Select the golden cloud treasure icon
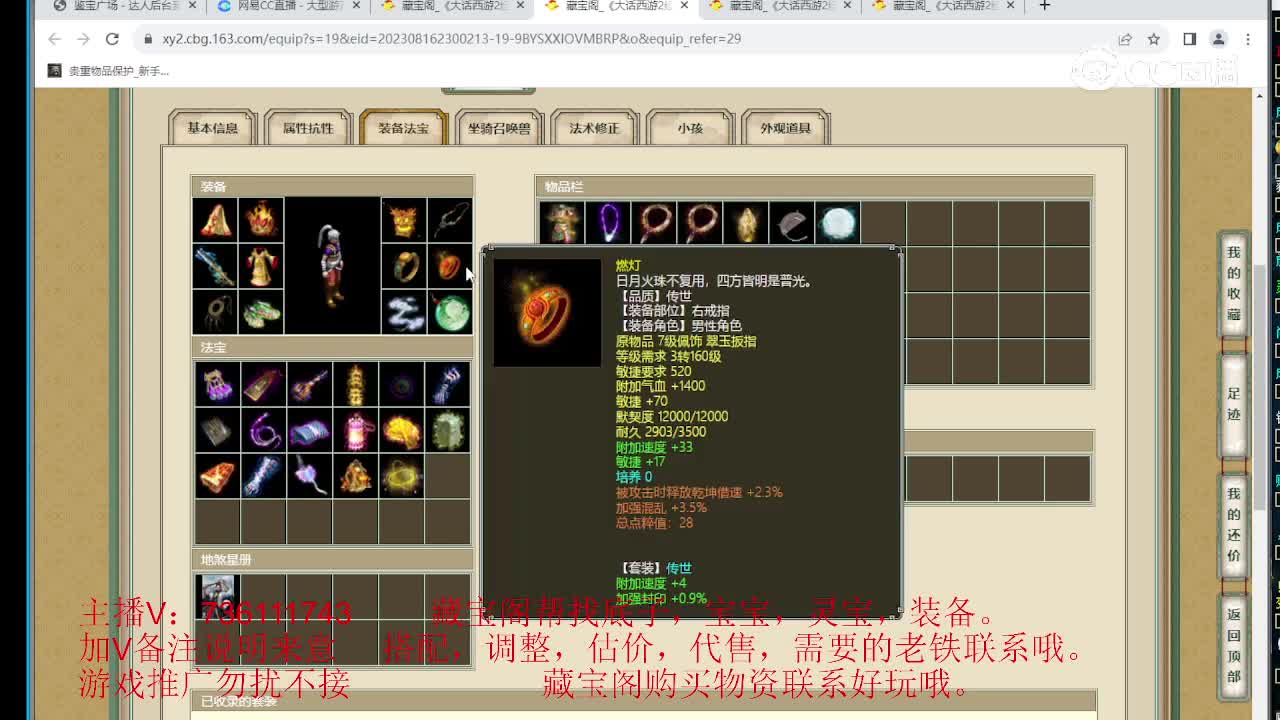The width and height of the screenshot is (1280, 720). tap(401, 430)
